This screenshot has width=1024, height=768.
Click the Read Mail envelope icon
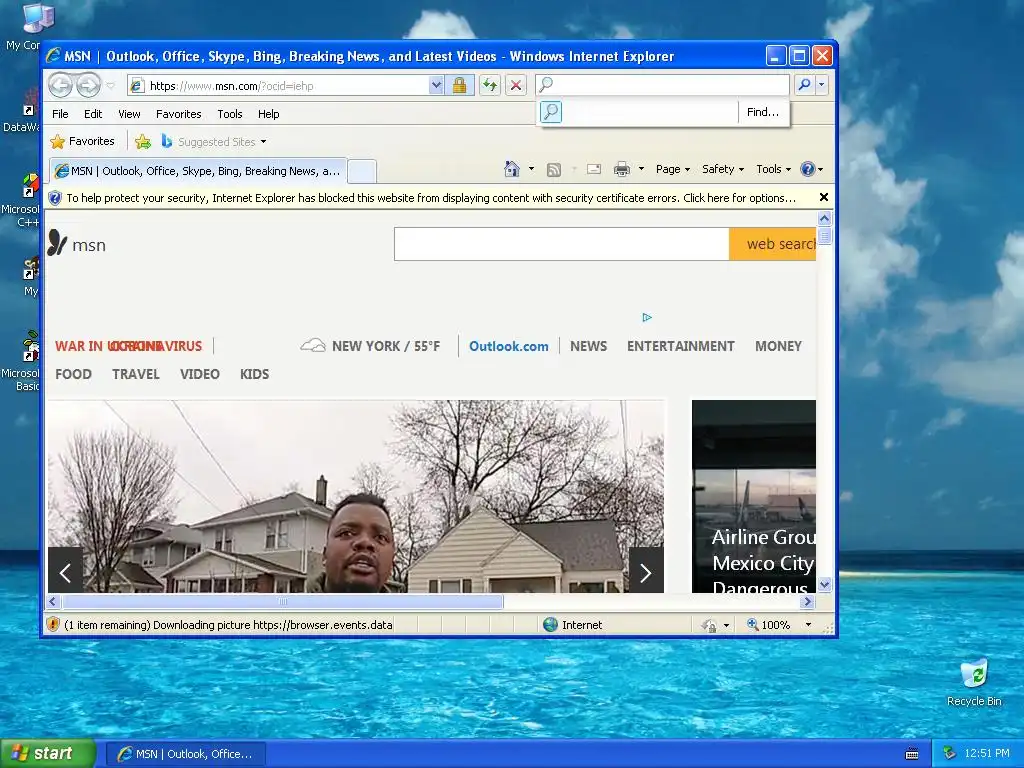coord(594,169)
